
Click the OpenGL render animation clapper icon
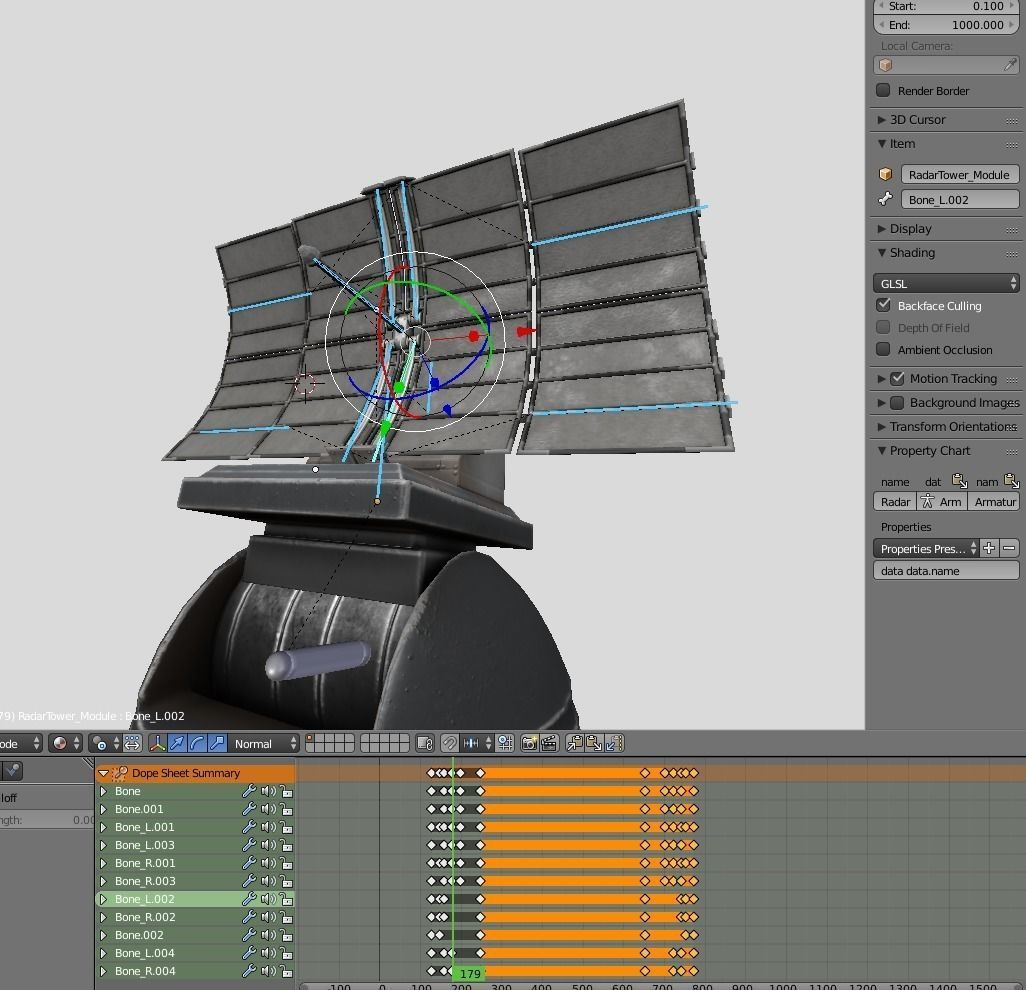(549, 743)
